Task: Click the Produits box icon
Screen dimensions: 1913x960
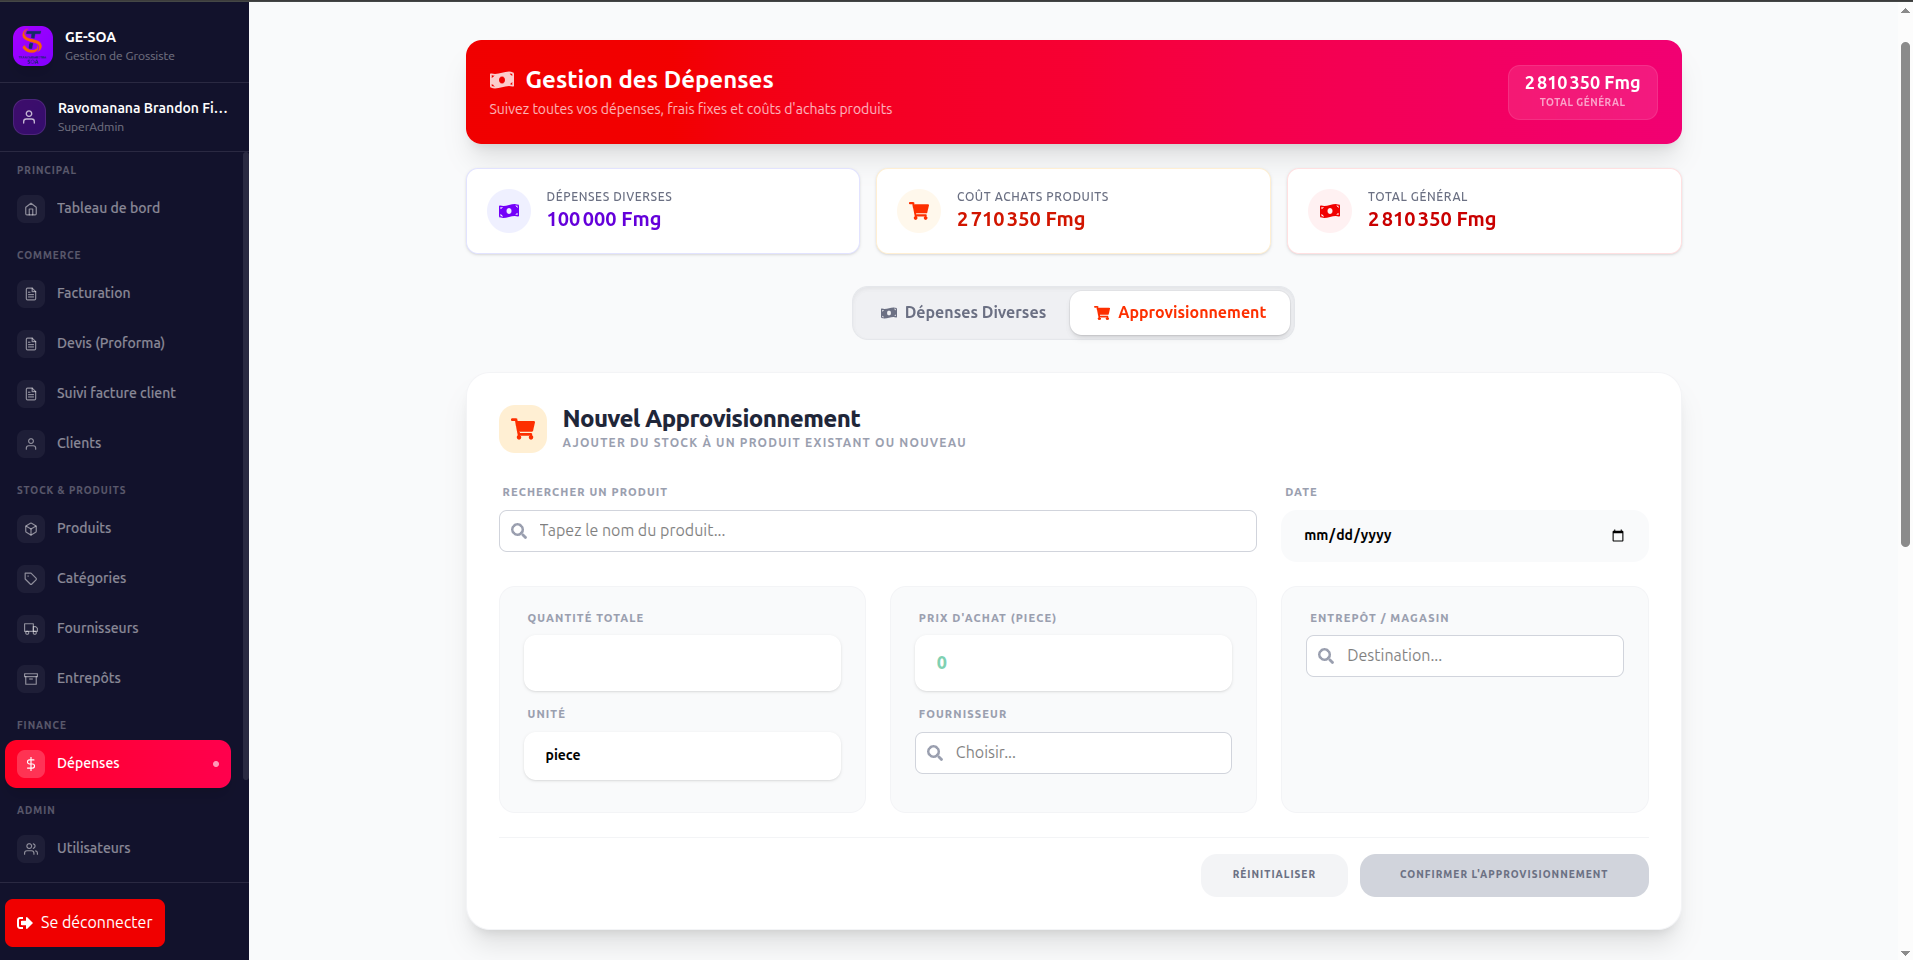Action: point(31,529)
